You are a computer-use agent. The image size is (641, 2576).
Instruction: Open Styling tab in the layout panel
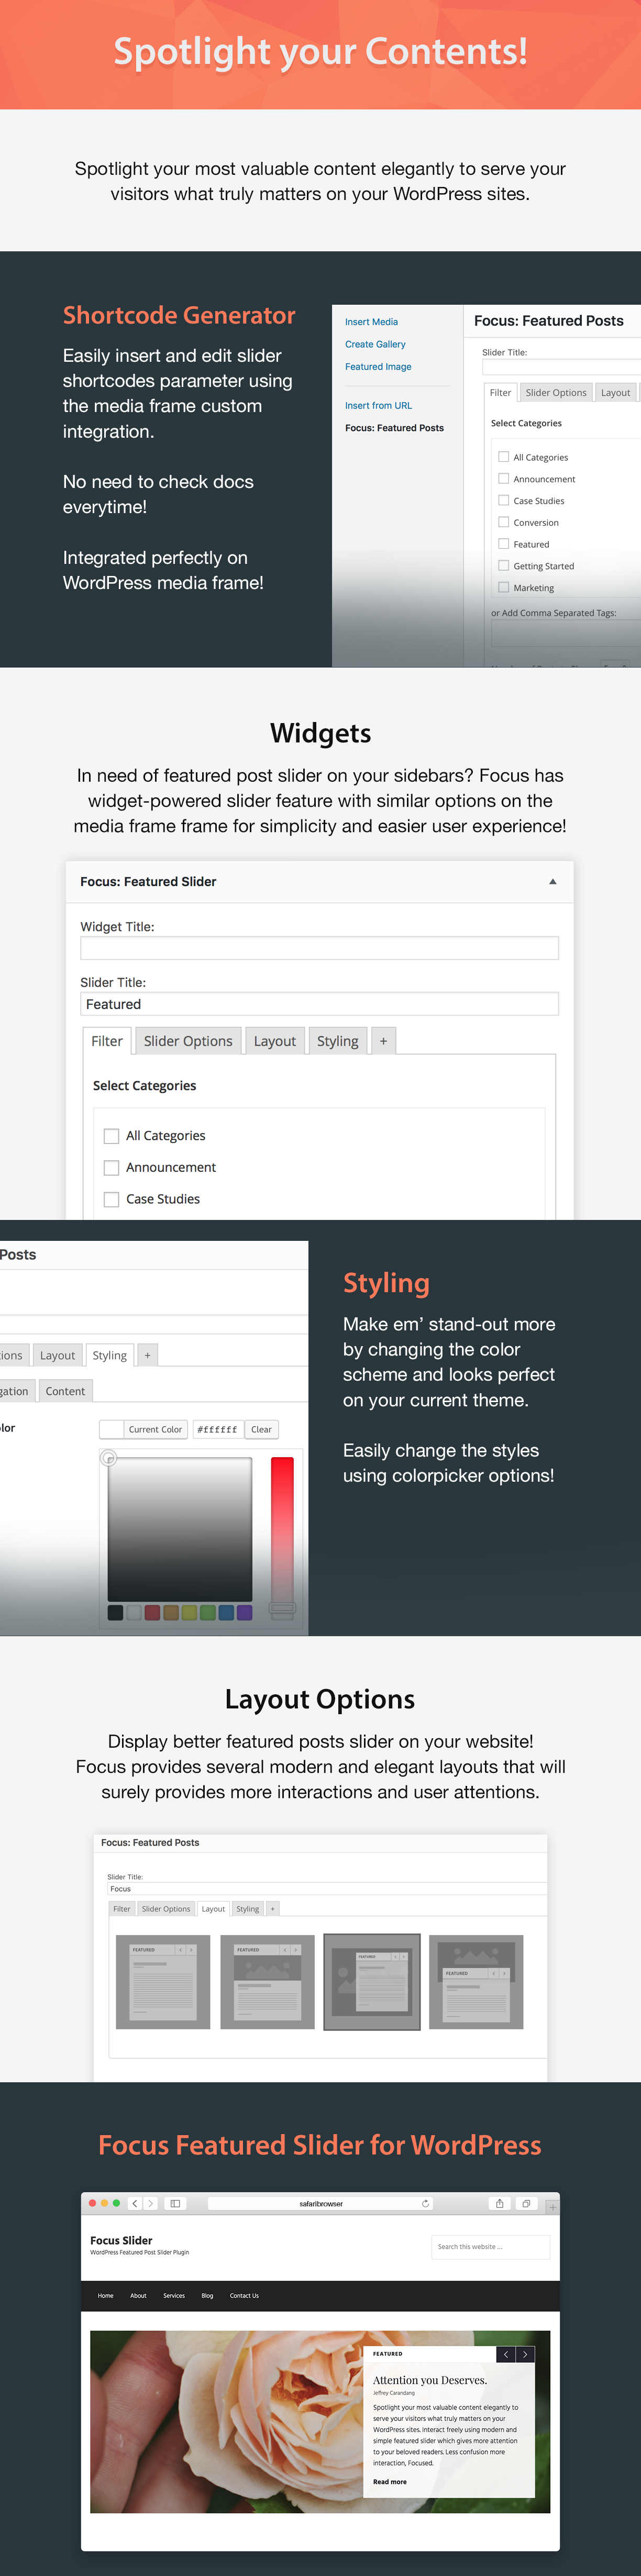coord(247,1909)
